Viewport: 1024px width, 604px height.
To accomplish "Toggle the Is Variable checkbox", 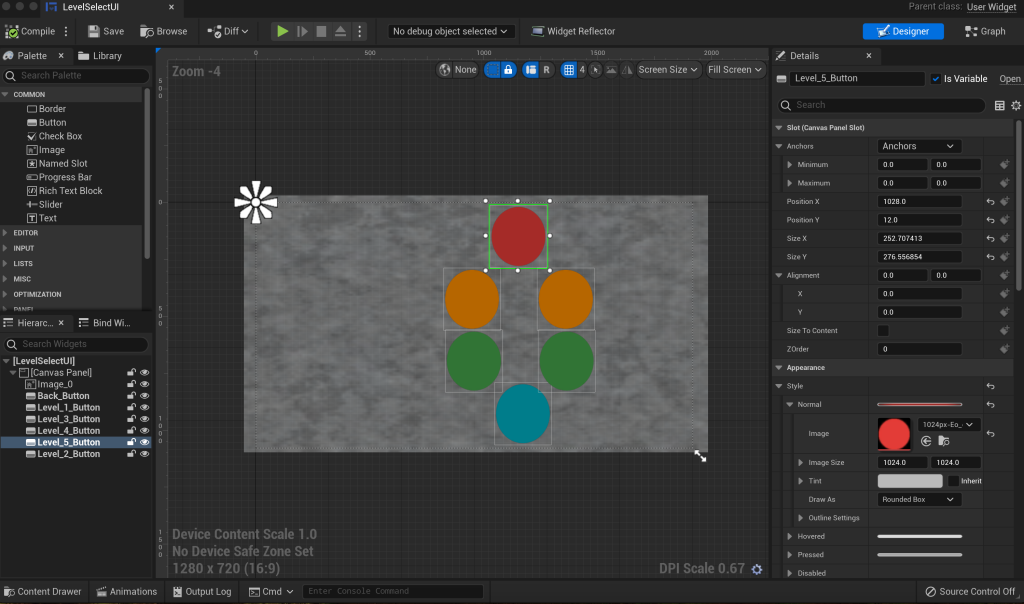I will (x=936, y=79).
